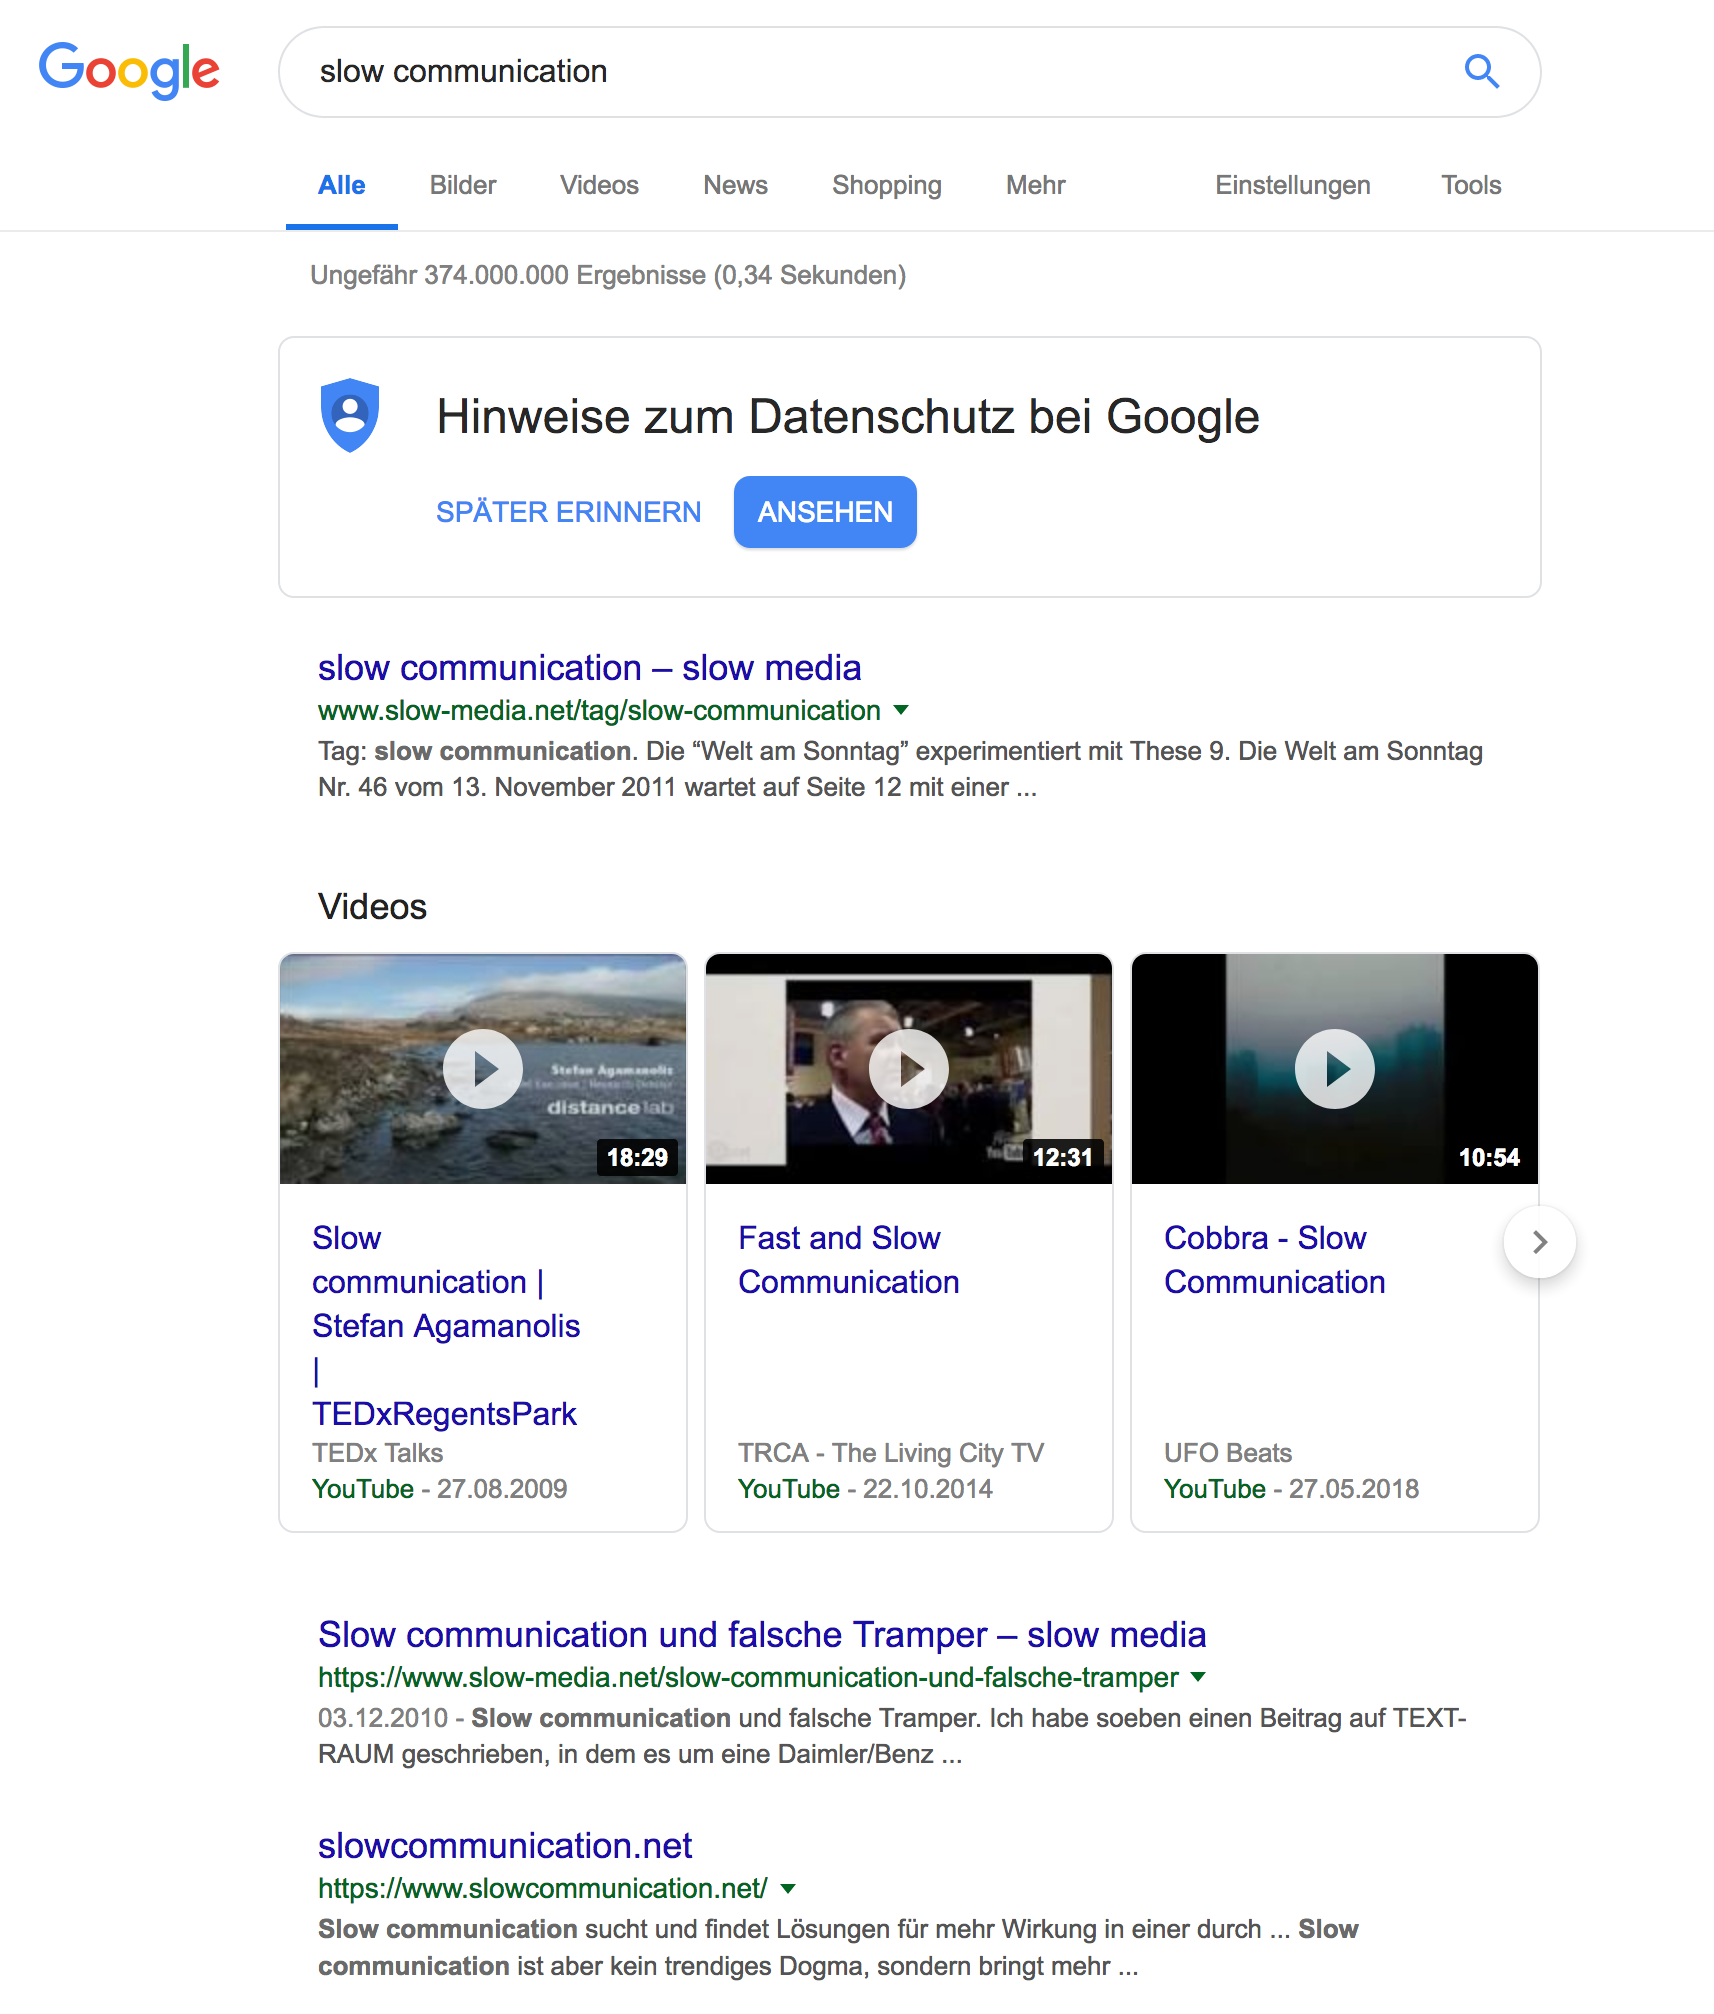Switch to the News tab

click(x=736, y=186)
